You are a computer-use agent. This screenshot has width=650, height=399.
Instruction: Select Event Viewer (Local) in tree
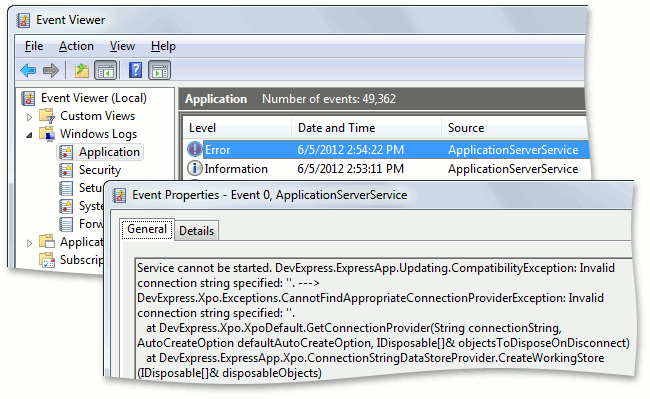pos(94,98)
